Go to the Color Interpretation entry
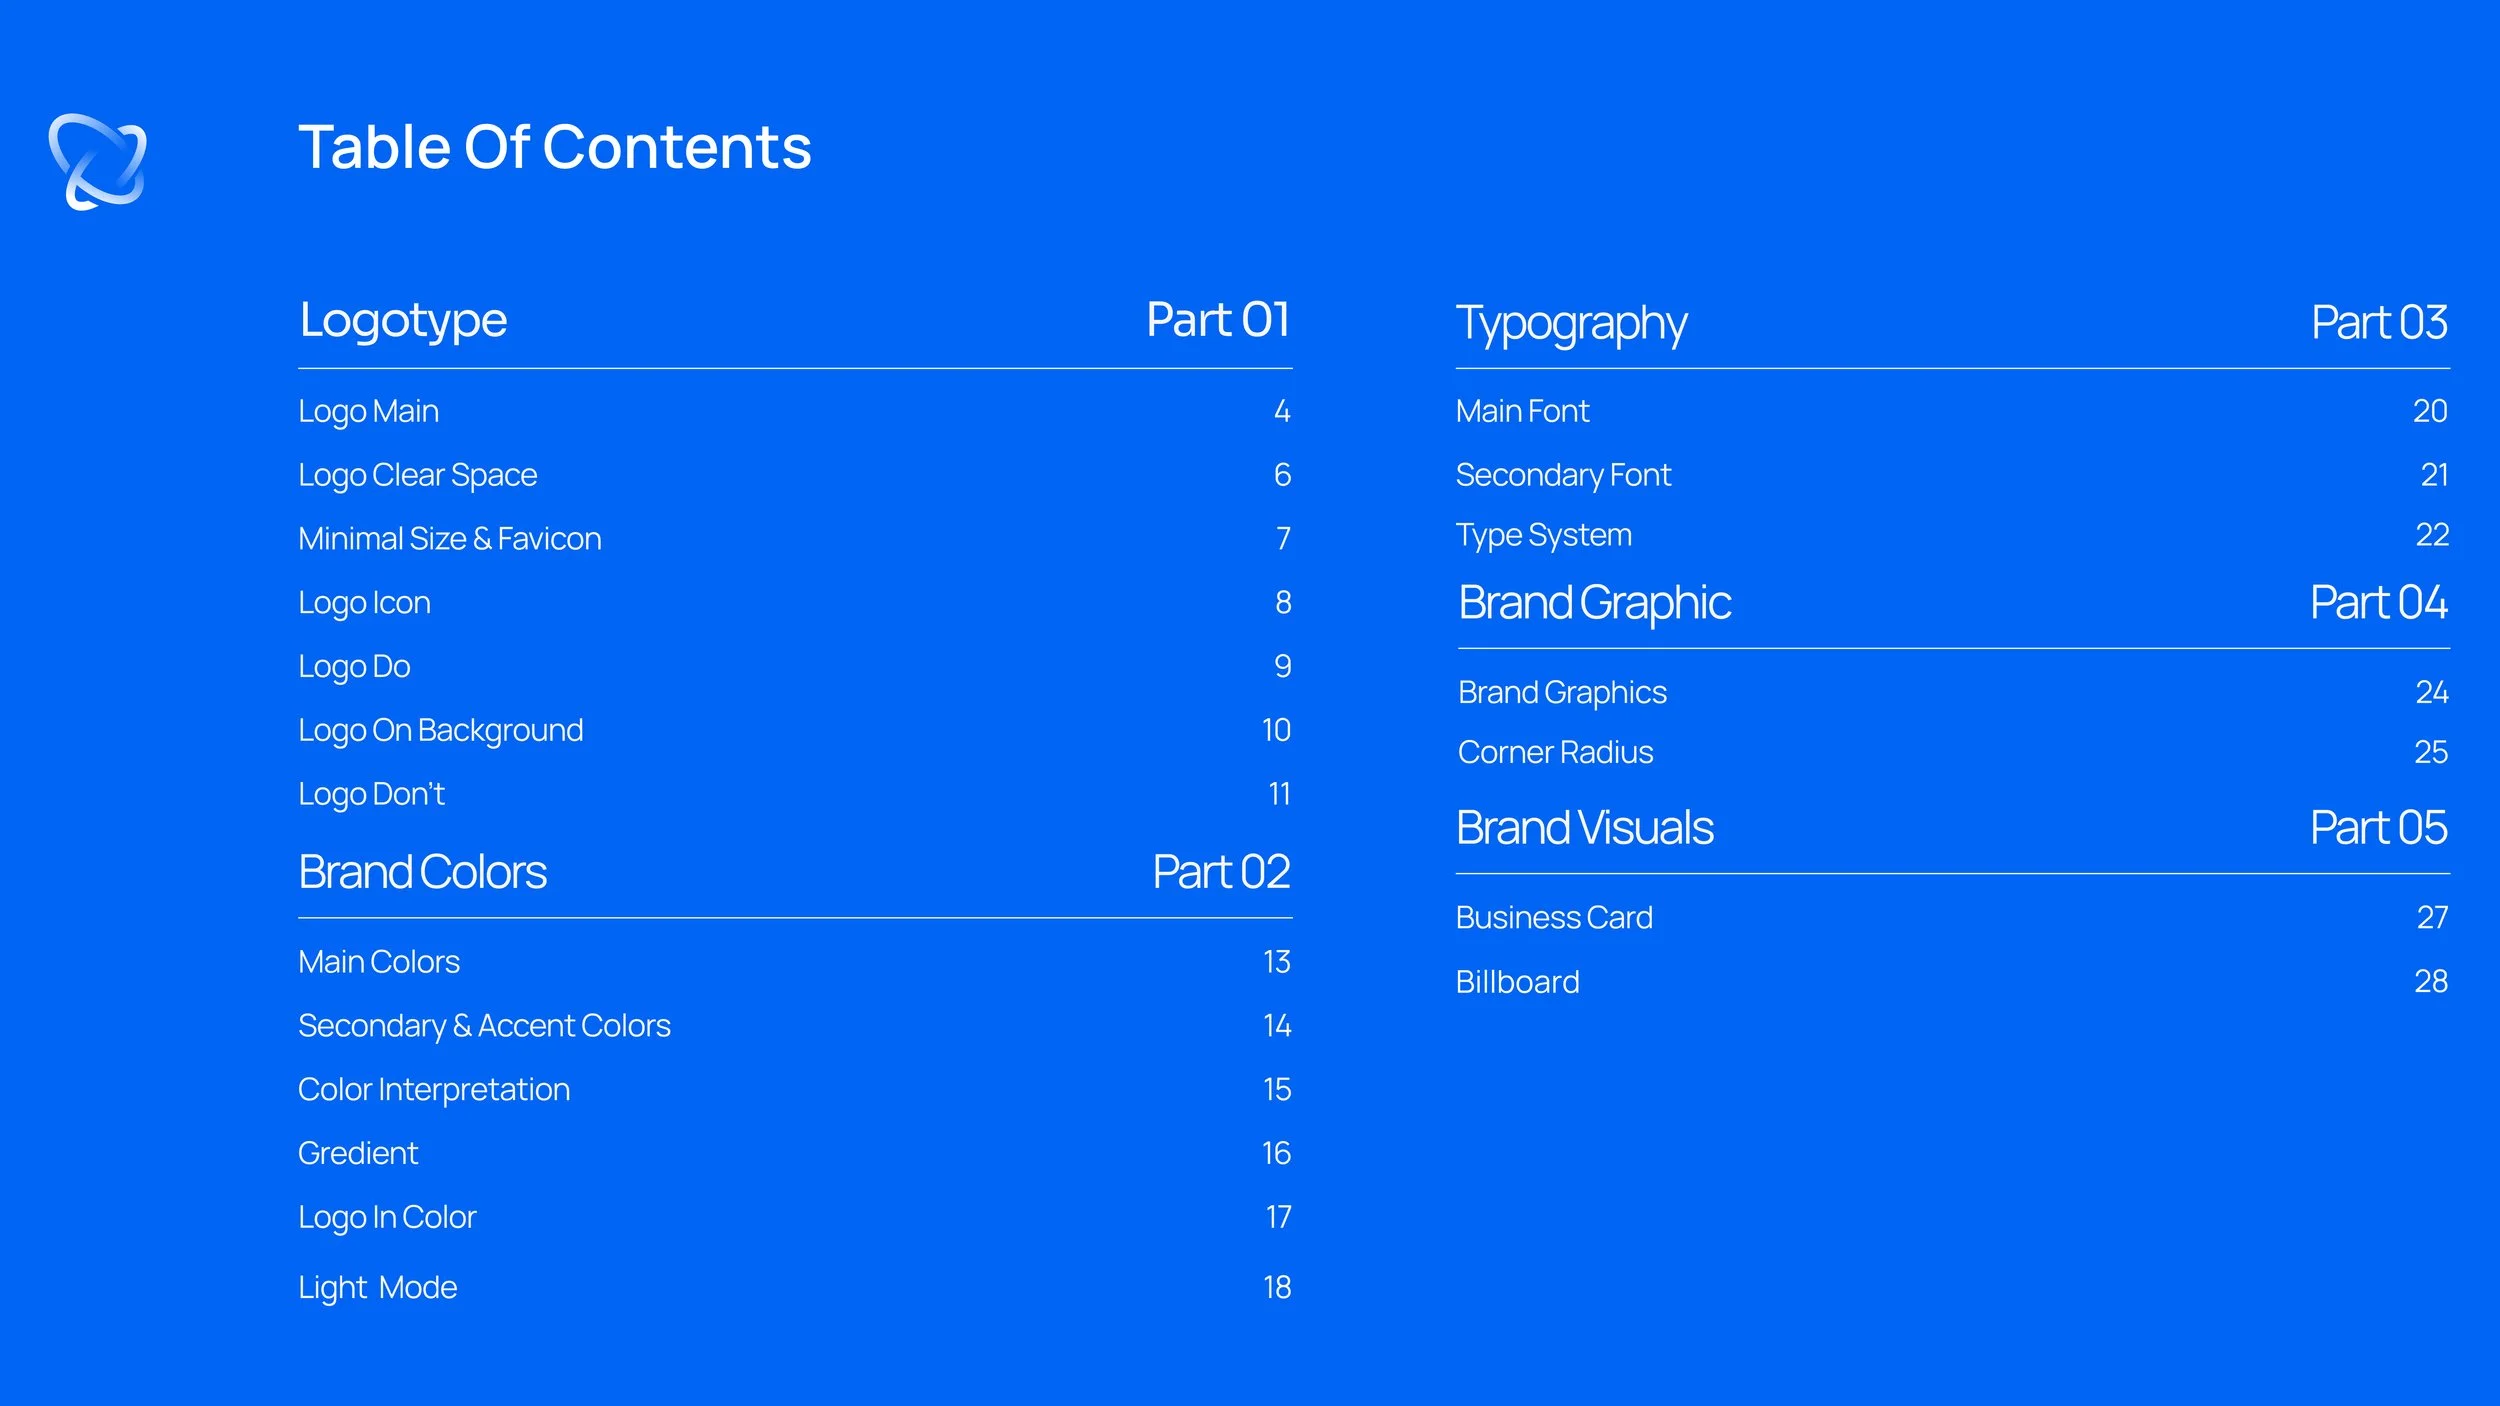This screenshot has width=2500, height=1406. (x=433, y=1090)
